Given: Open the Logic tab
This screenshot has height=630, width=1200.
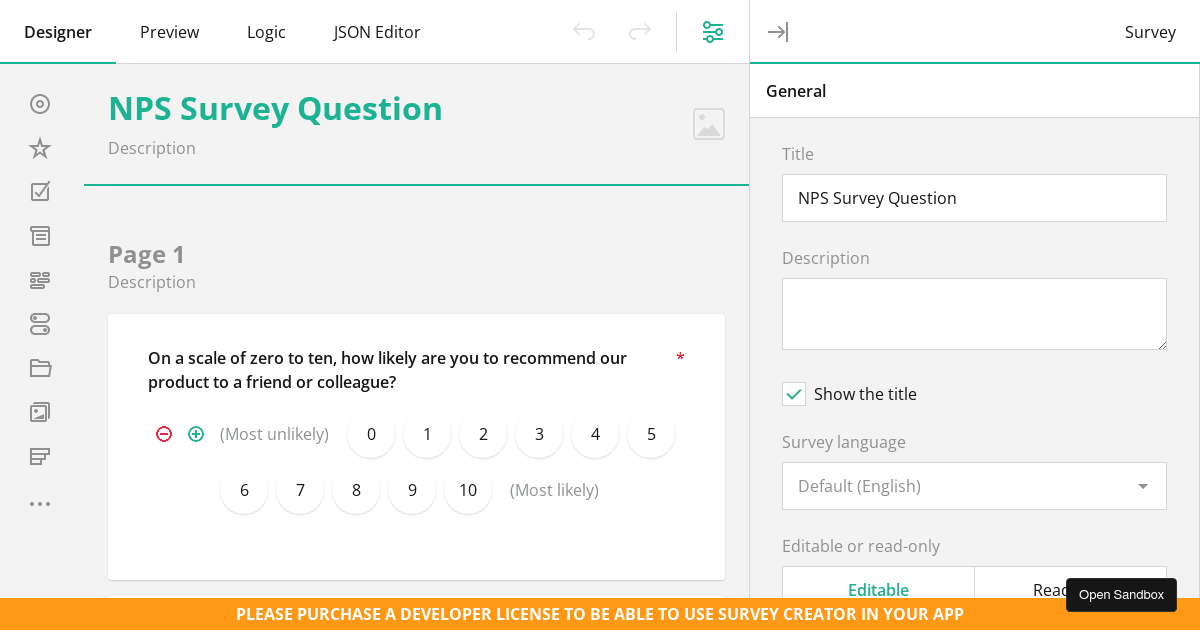Looking at the screenshot, I should pyautogui.click(x=266, y=32).
